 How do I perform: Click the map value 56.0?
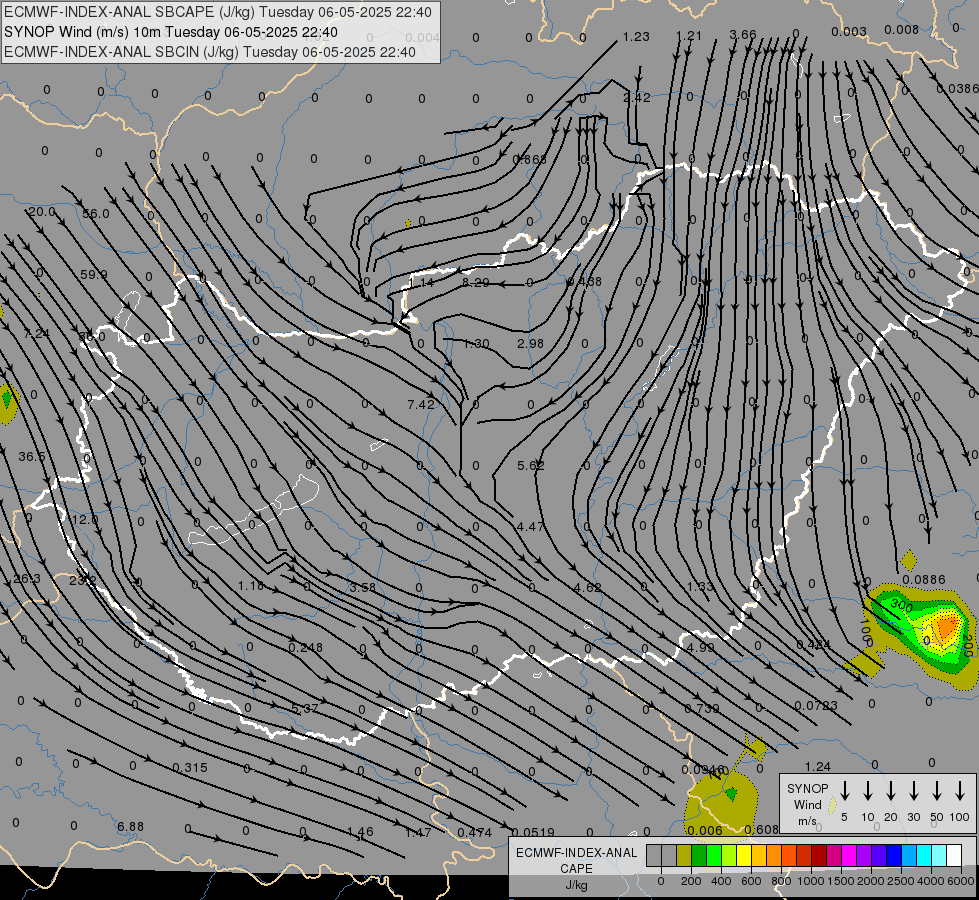(96, 214)
